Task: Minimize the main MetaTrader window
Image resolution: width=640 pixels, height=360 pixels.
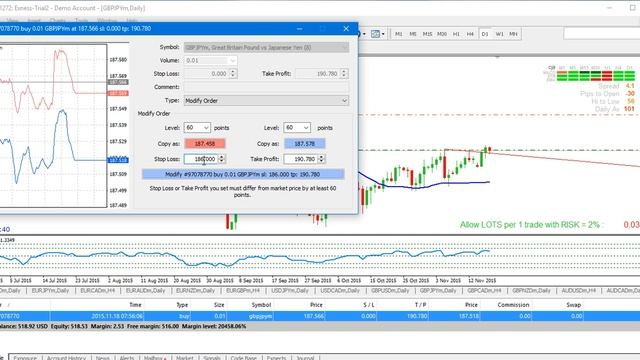Action: click(609, 8)
